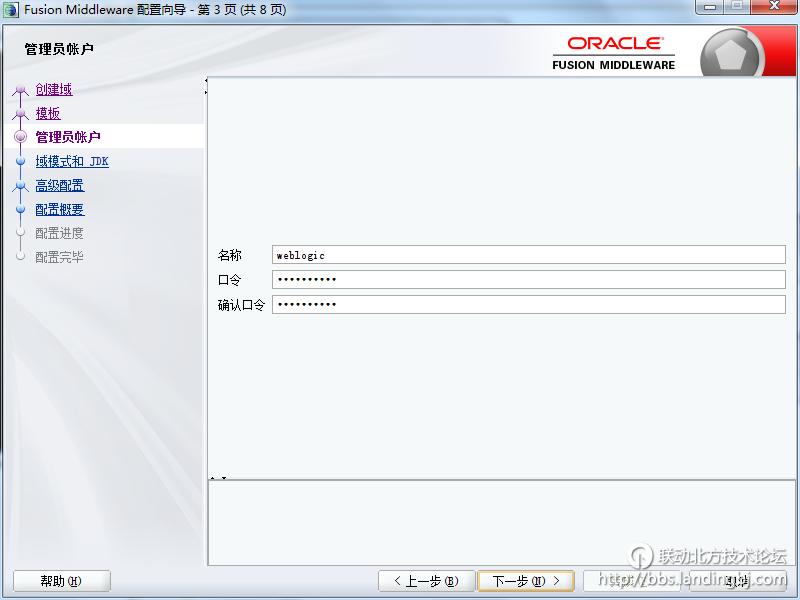Click the 创建域 step marker icon
Image resolution: width=800 pixels, height=600 pixels.
20,91
